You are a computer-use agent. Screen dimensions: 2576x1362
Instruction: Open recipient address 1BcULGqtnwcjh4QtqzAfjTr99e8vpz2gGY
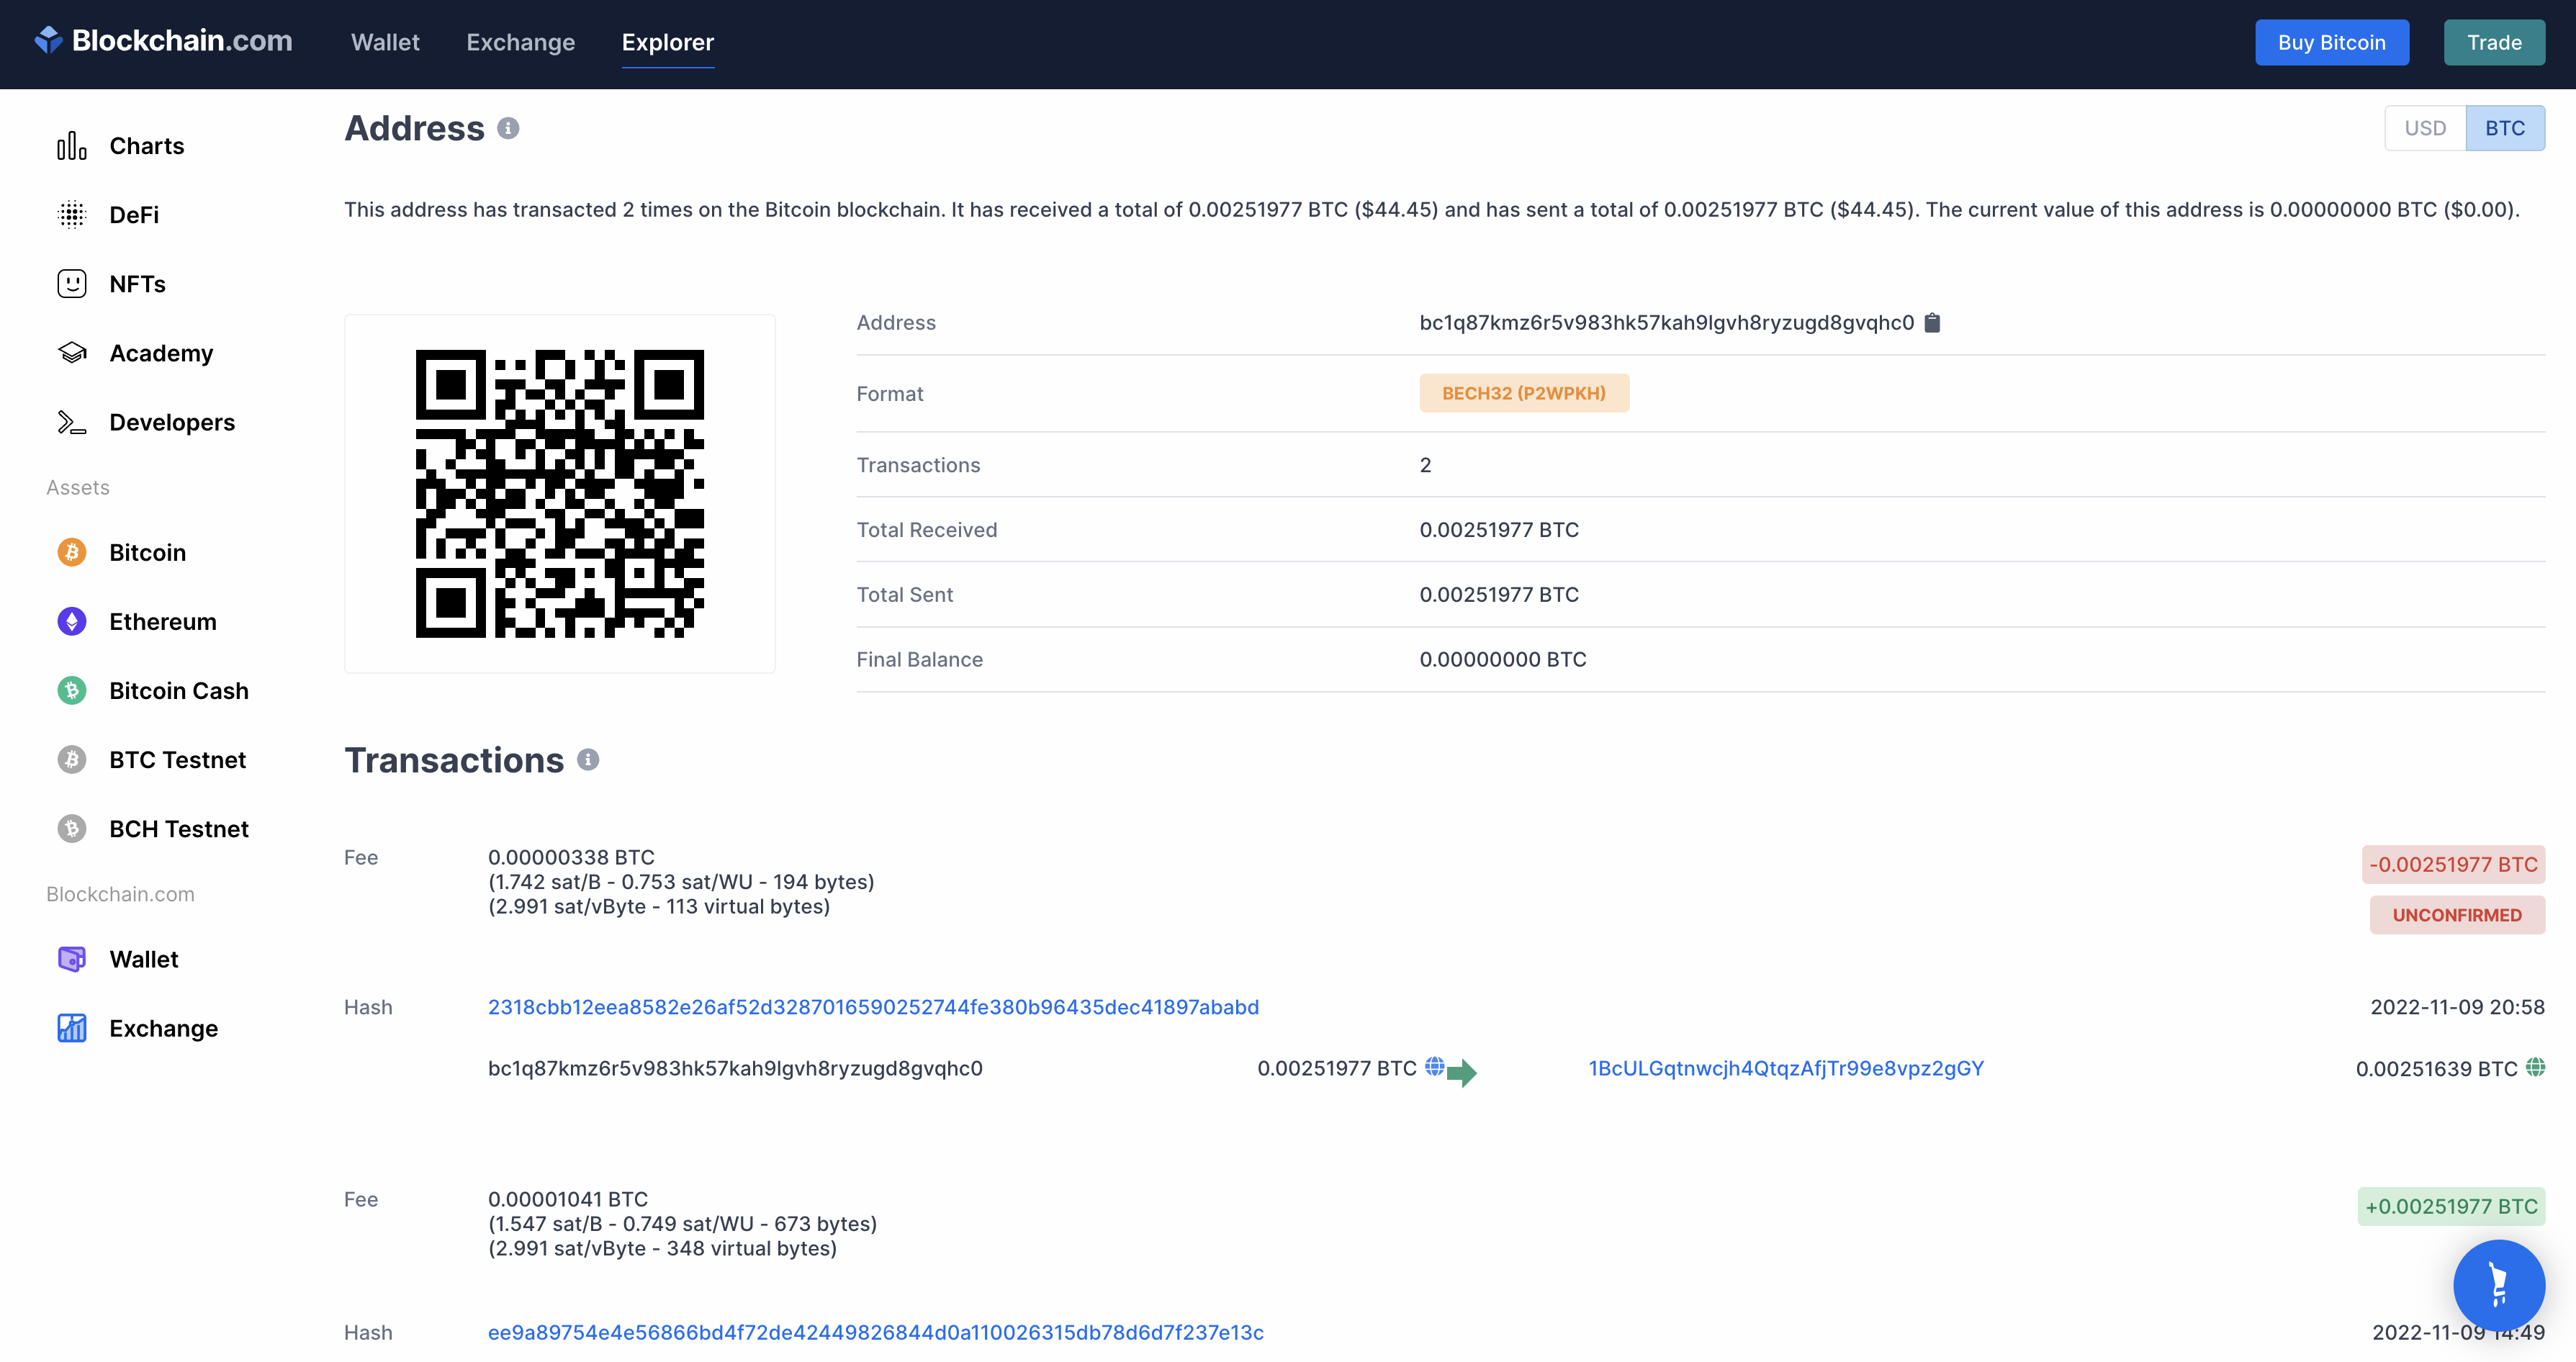(1786, 1068)
